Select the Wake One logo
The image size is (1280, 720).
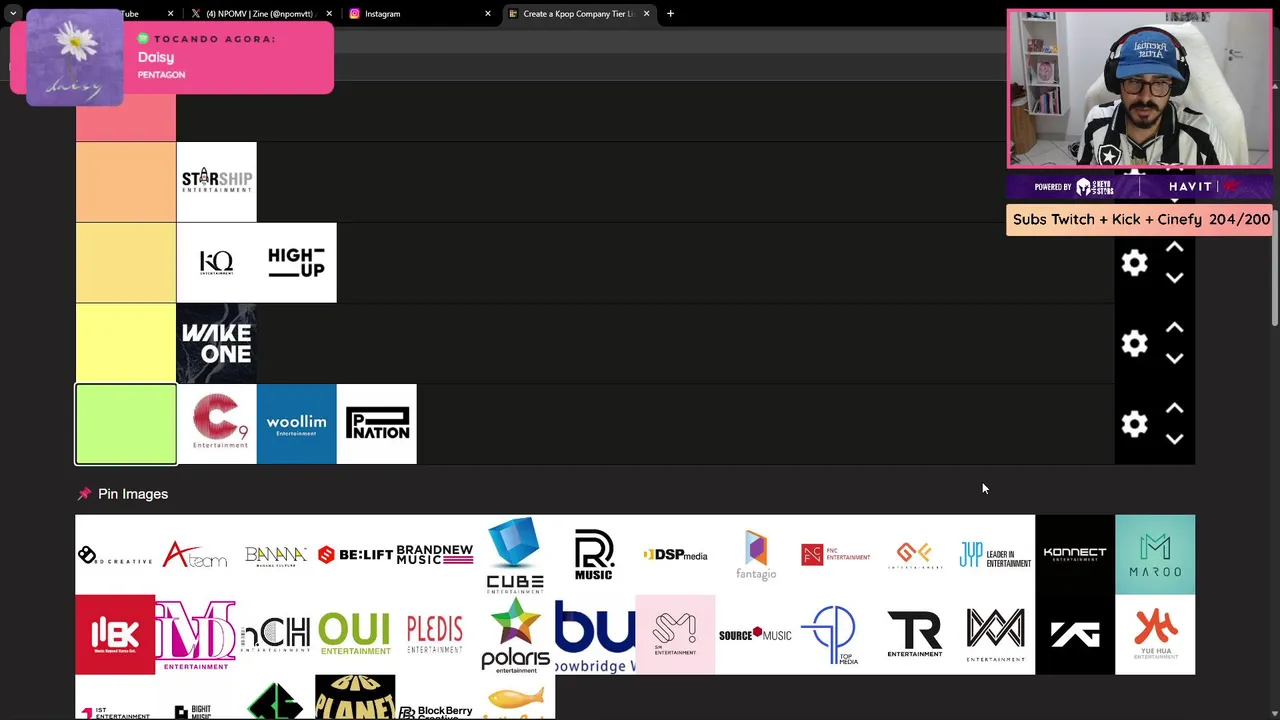(x=216, y=344)
